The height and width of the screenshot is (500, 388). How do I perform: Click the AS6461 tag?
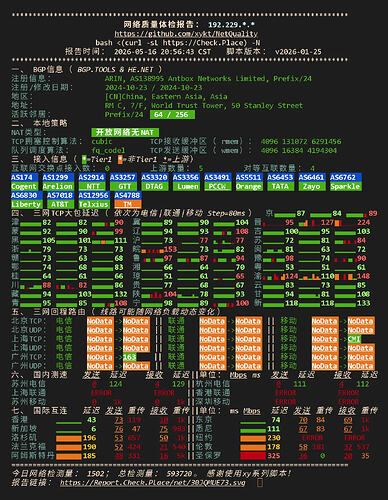[x=312, y=177]
